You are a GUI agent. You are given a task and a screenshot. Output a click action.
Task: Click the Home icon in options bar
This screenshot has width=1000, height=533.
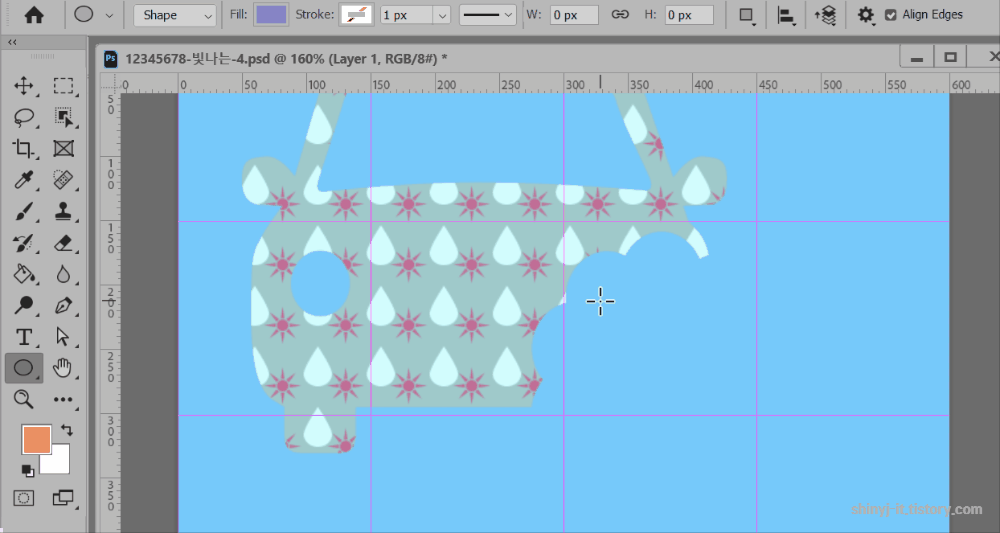(x=34, y=15)
